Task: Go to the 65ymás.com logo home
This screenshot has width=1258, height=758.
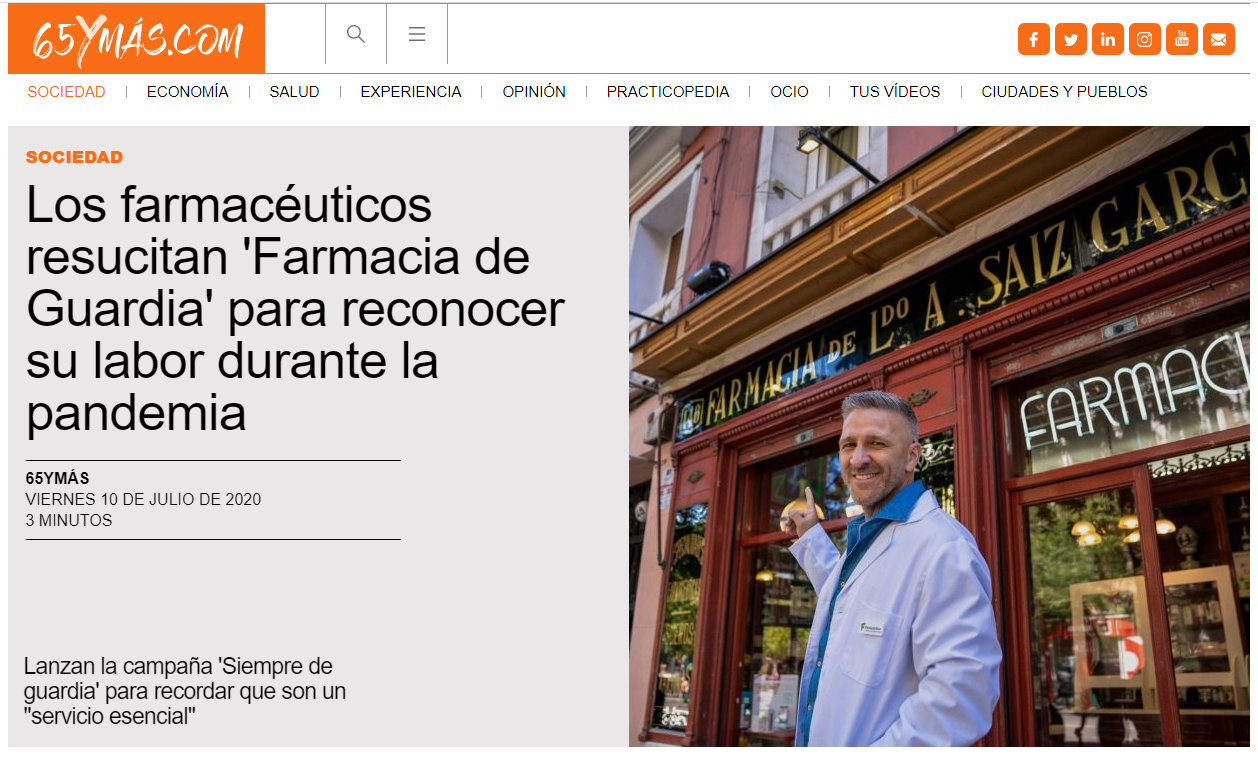Action: pos(136,38)
